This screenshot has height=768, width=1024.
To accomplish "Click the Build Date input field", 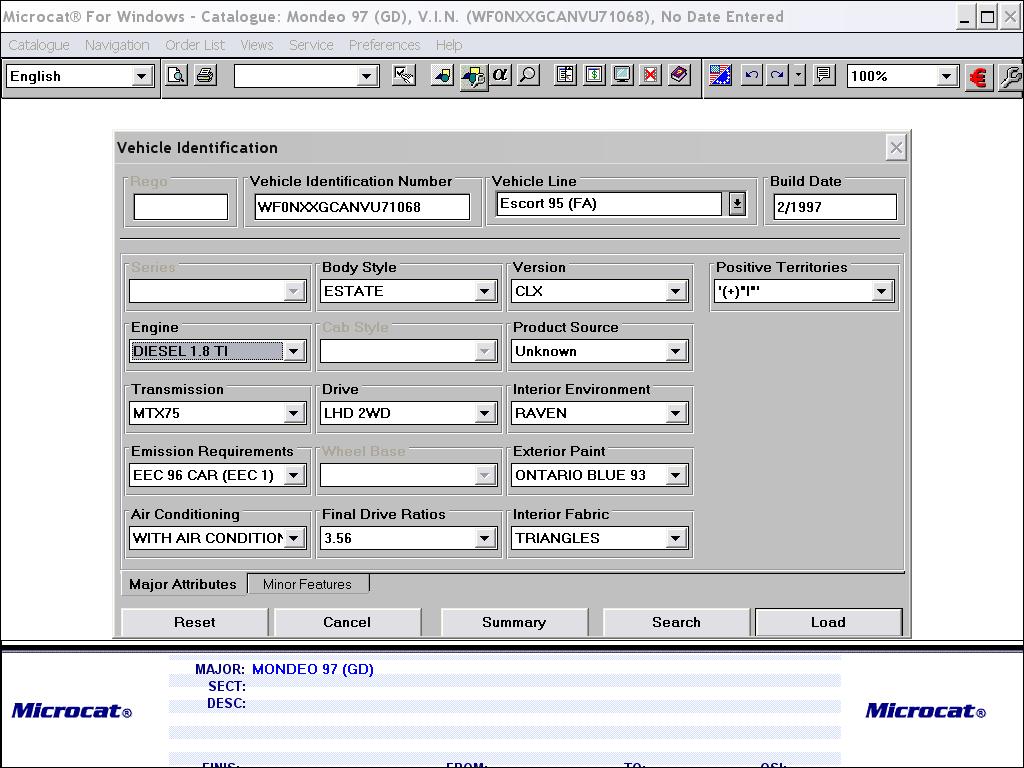I will (x=834, y=207).
